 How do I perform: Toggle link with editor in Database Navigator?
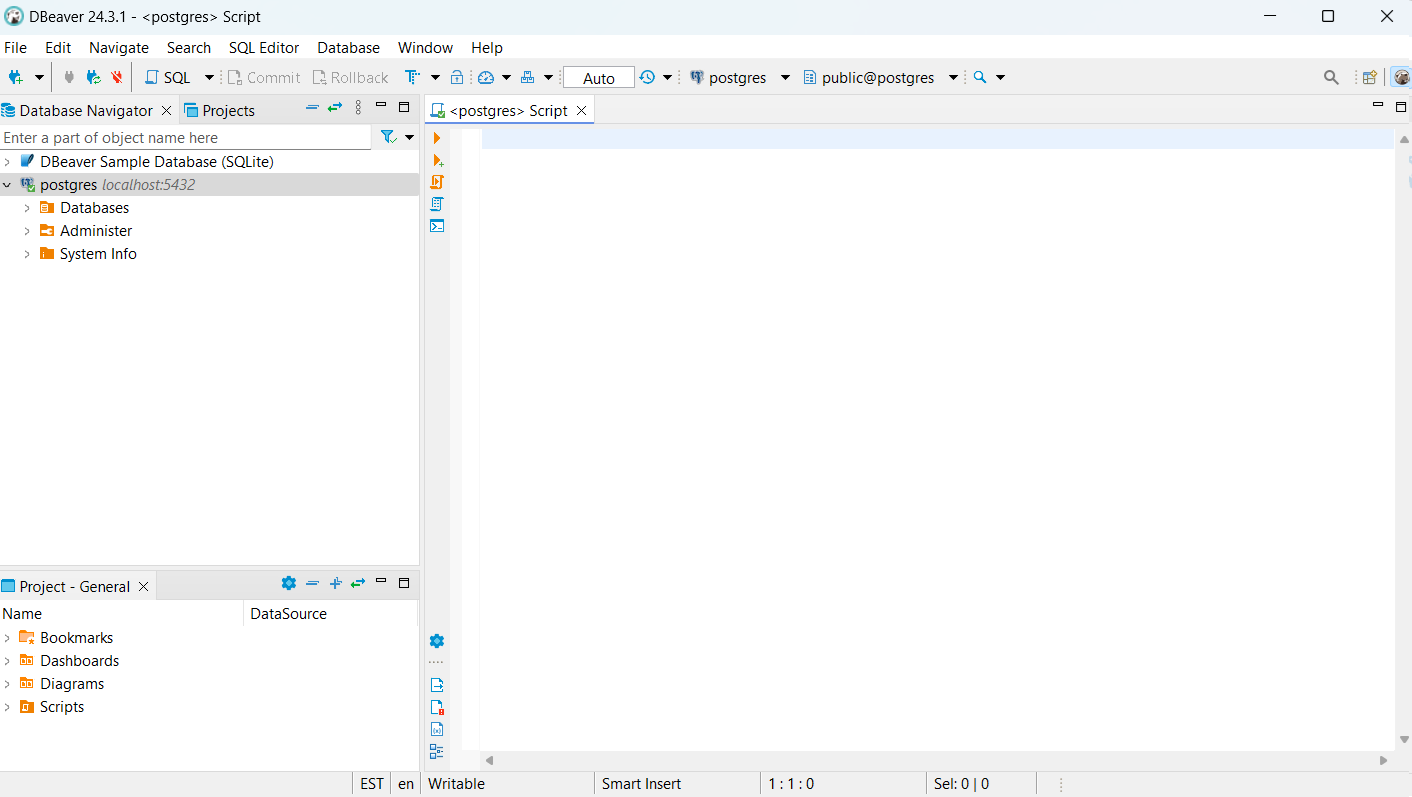click(x=335, y=107)
